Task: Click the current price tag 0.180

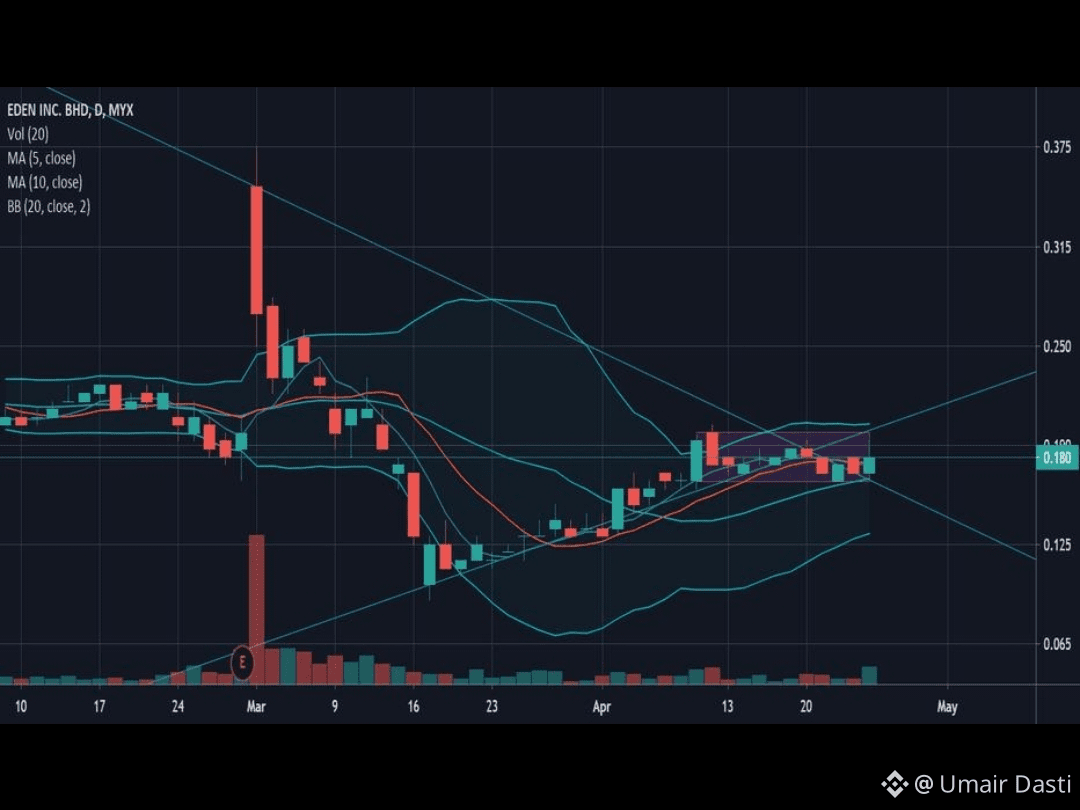Action: tap(1057, 458)
